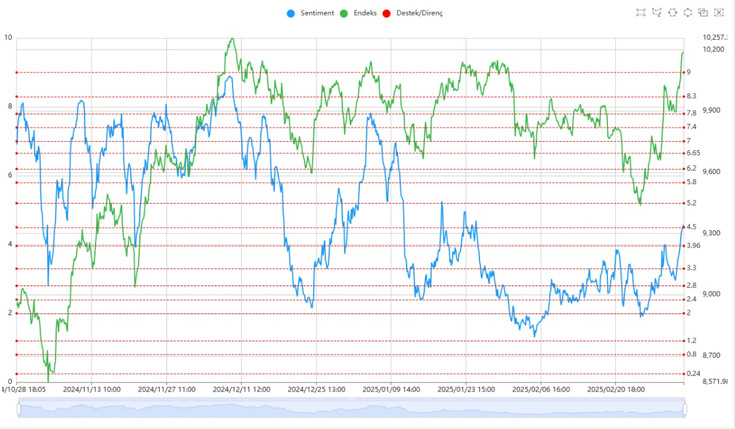Viewport: 735px width, 429px height.
Task: Click the red marker labeled 0.24
Action: point(683,373)
